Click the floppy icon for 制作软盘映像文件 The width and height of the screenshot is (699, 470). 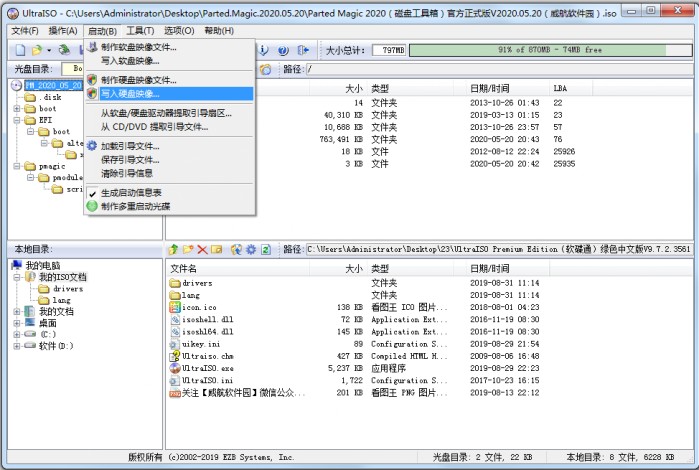[x=92, y=47]
